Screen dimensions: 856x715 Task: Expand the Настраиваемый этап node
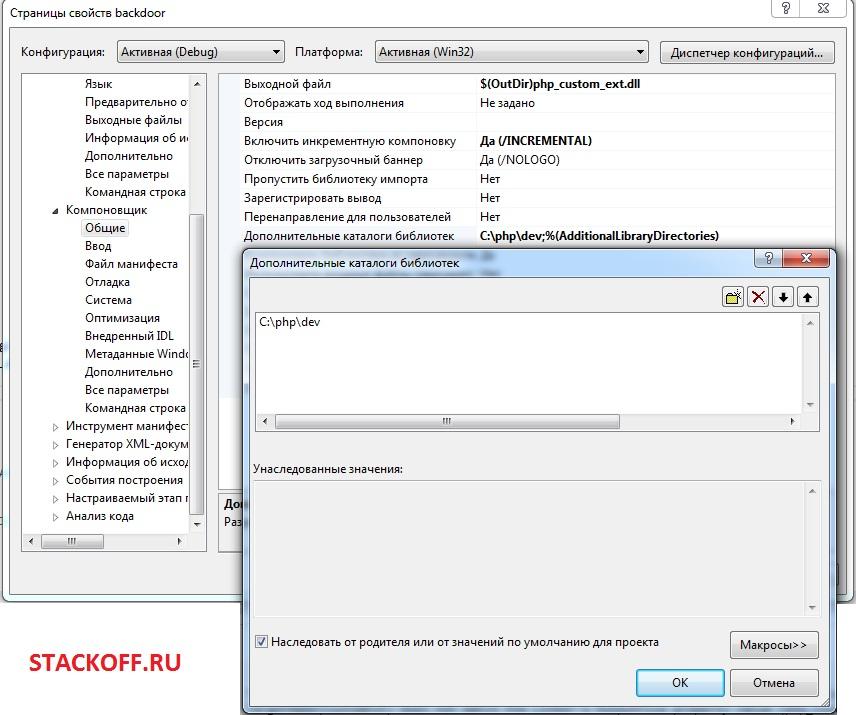click(x=55, y=499)
